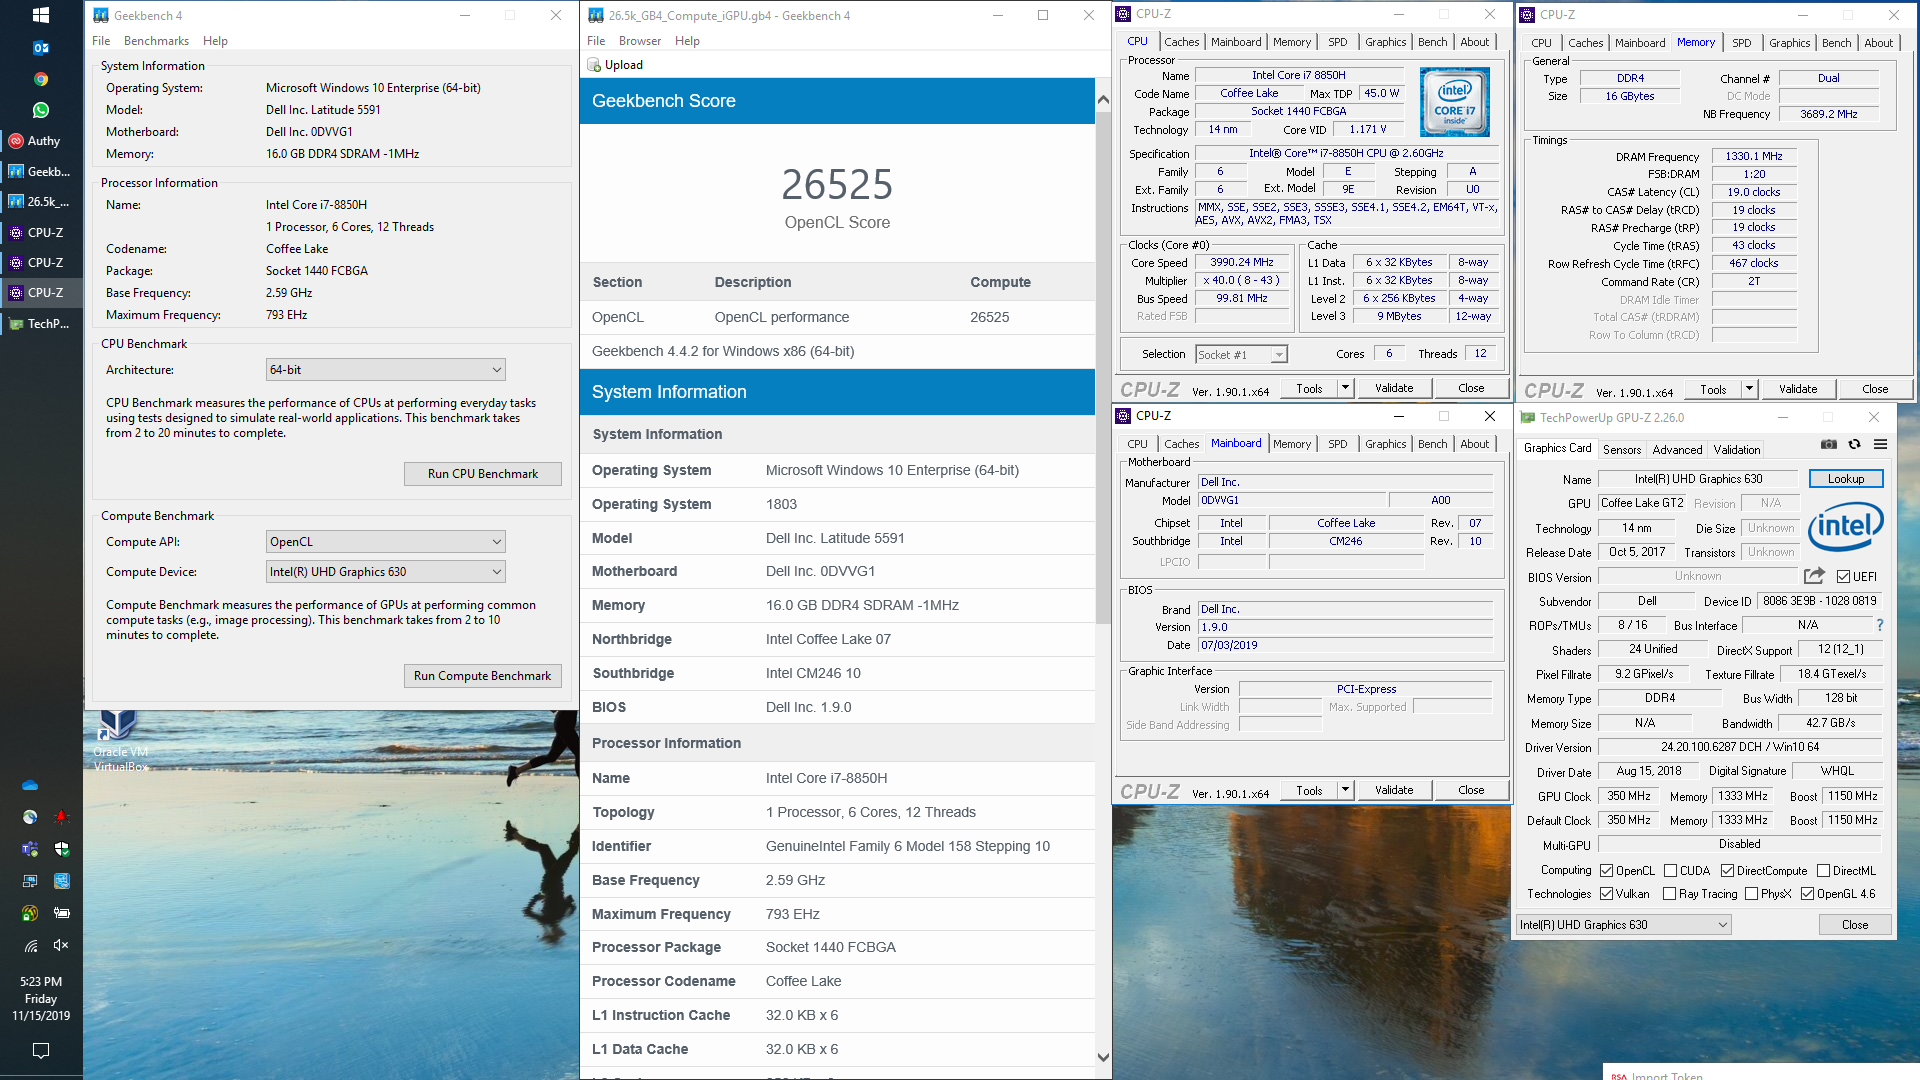Click the red tray icon beside the swirl icon
The image size is (1920, 1080).
(62, 817)
